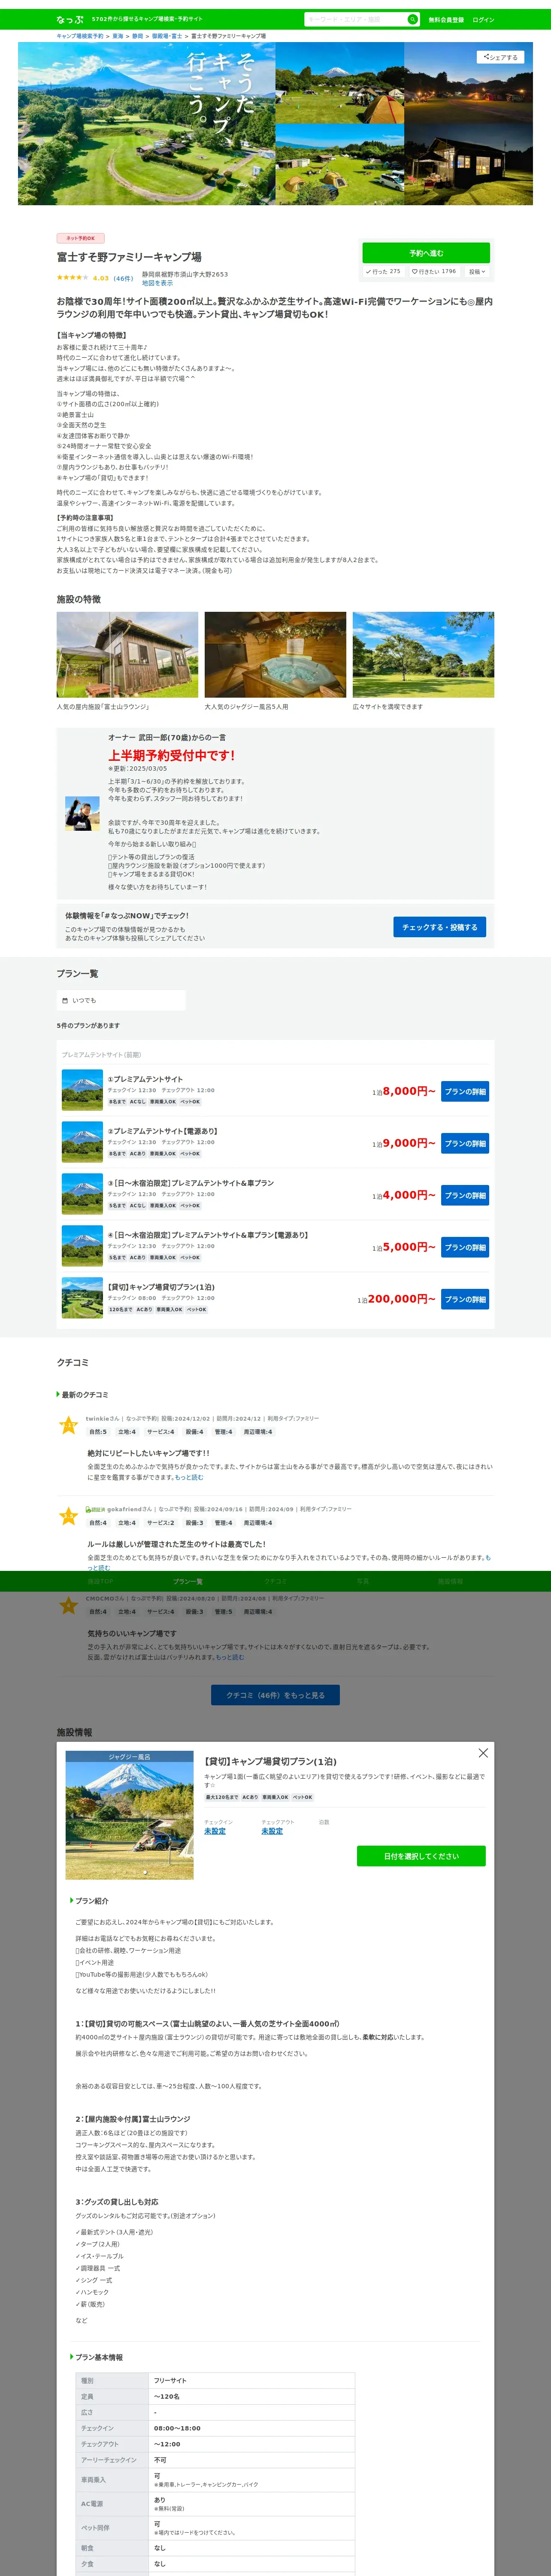Screen dimensions: 551x2576
Task: Click the green 予約へ進む button
Action: 426,253
